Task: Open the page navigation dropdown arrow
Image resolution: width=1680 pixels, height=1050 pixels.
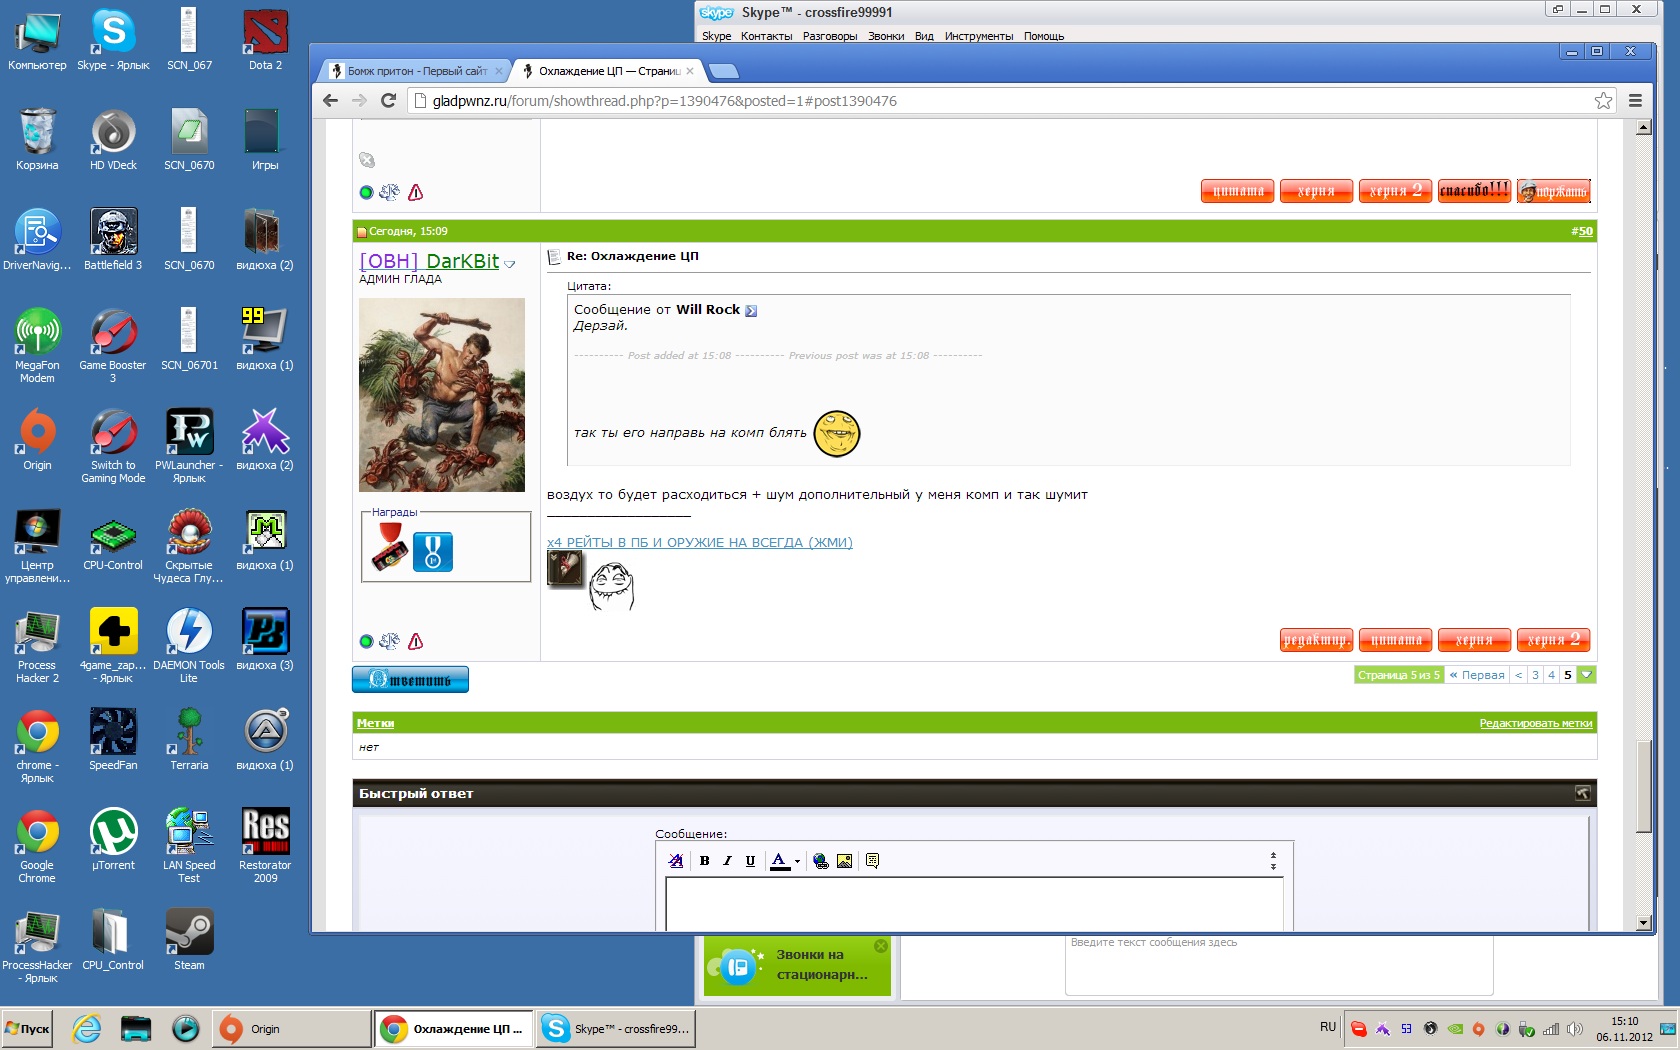Action: [1586, 675]
